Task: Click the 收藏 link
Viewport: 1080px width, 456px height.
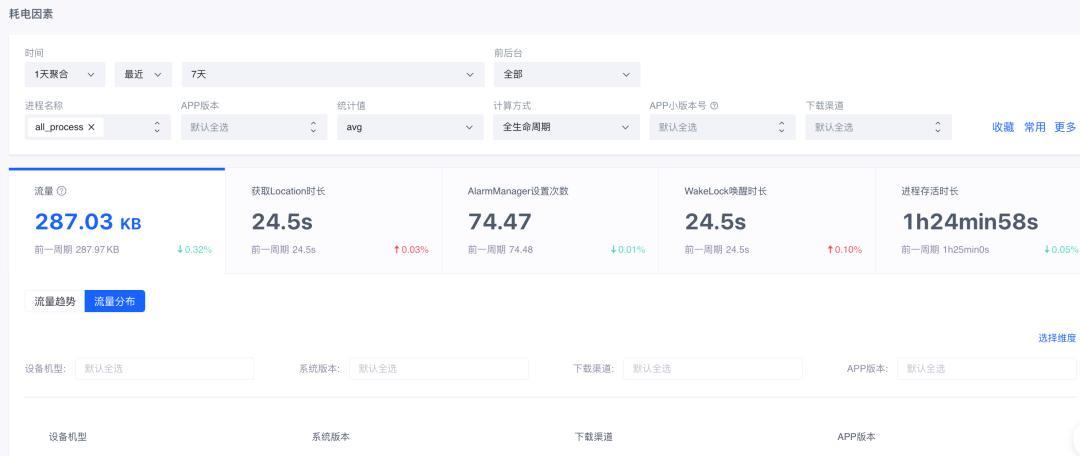Action: click(1002, 127)
